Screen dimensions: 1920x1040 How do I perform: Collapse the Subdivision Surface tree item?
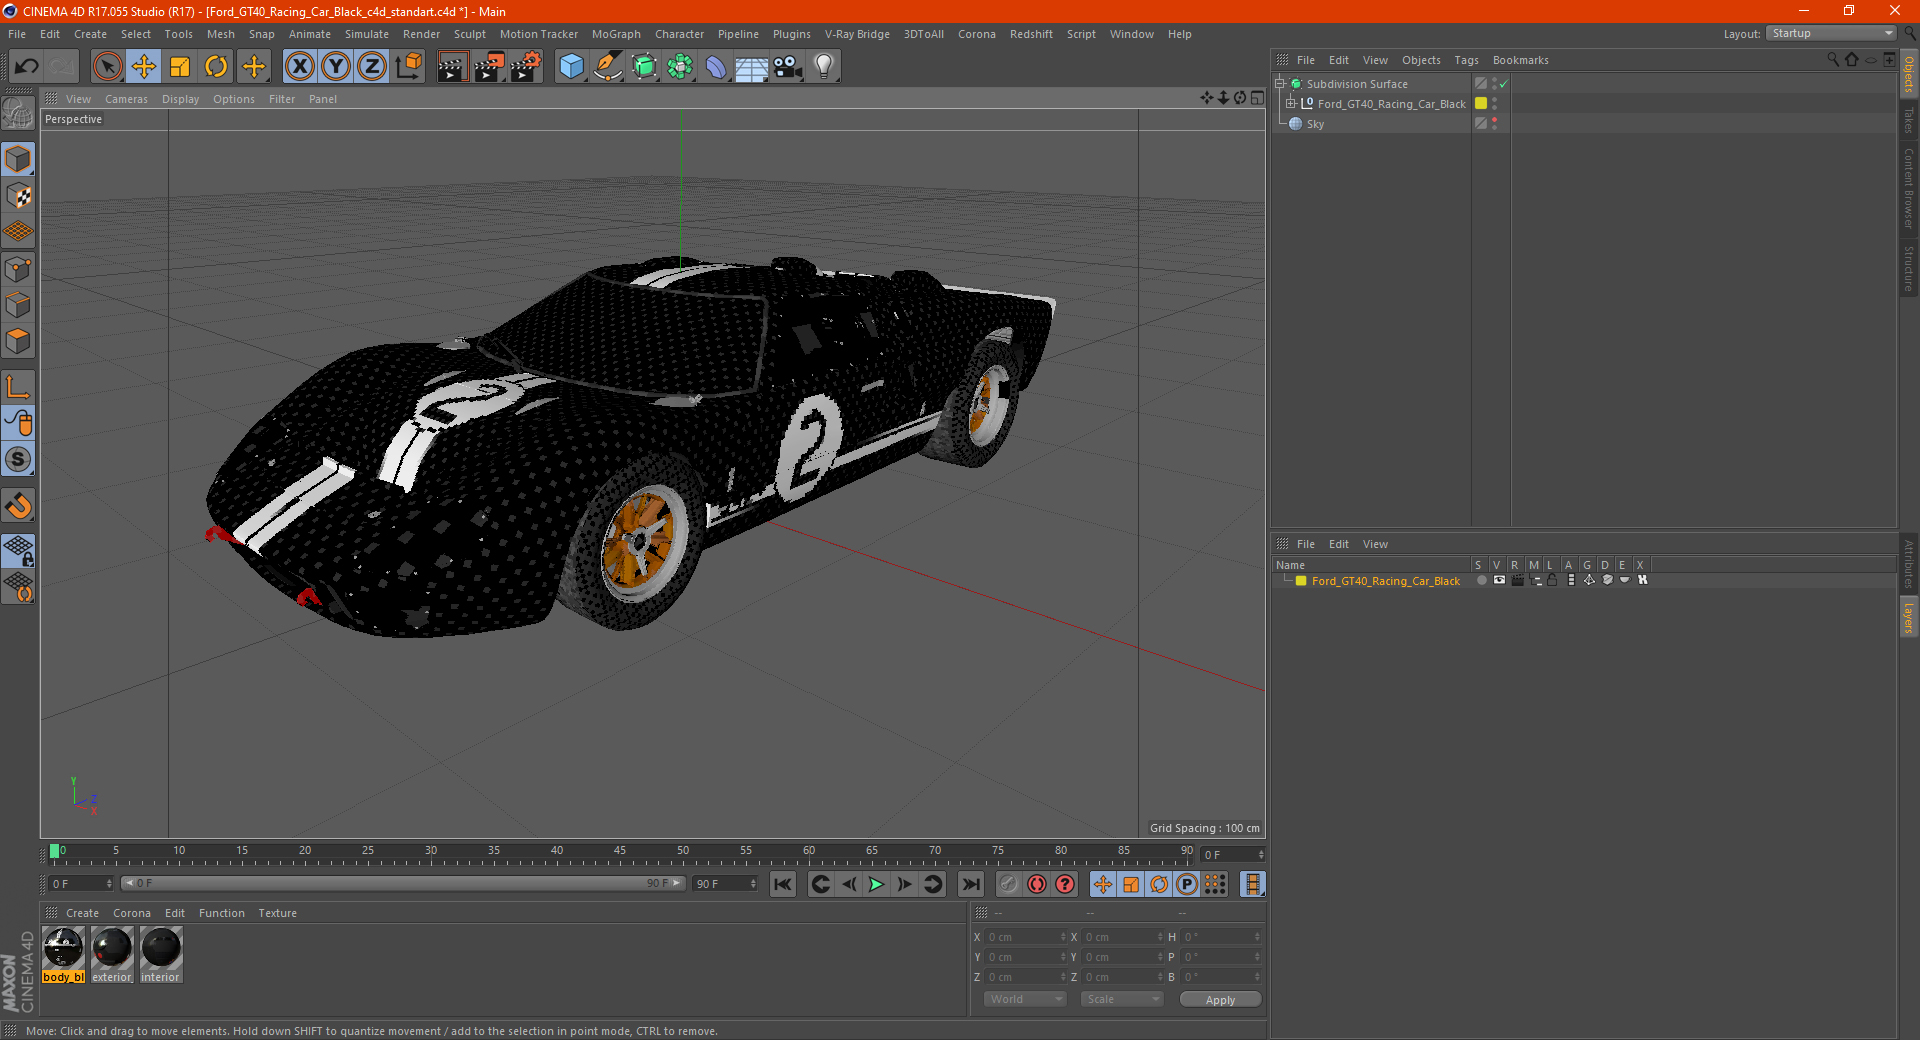pos(1280,84)
